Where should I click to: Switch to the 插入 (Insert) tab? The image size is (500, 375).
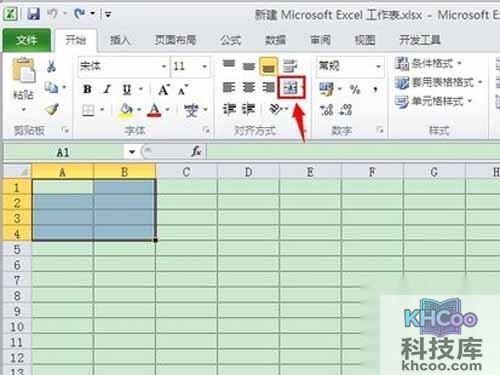[x=120, y=40]
